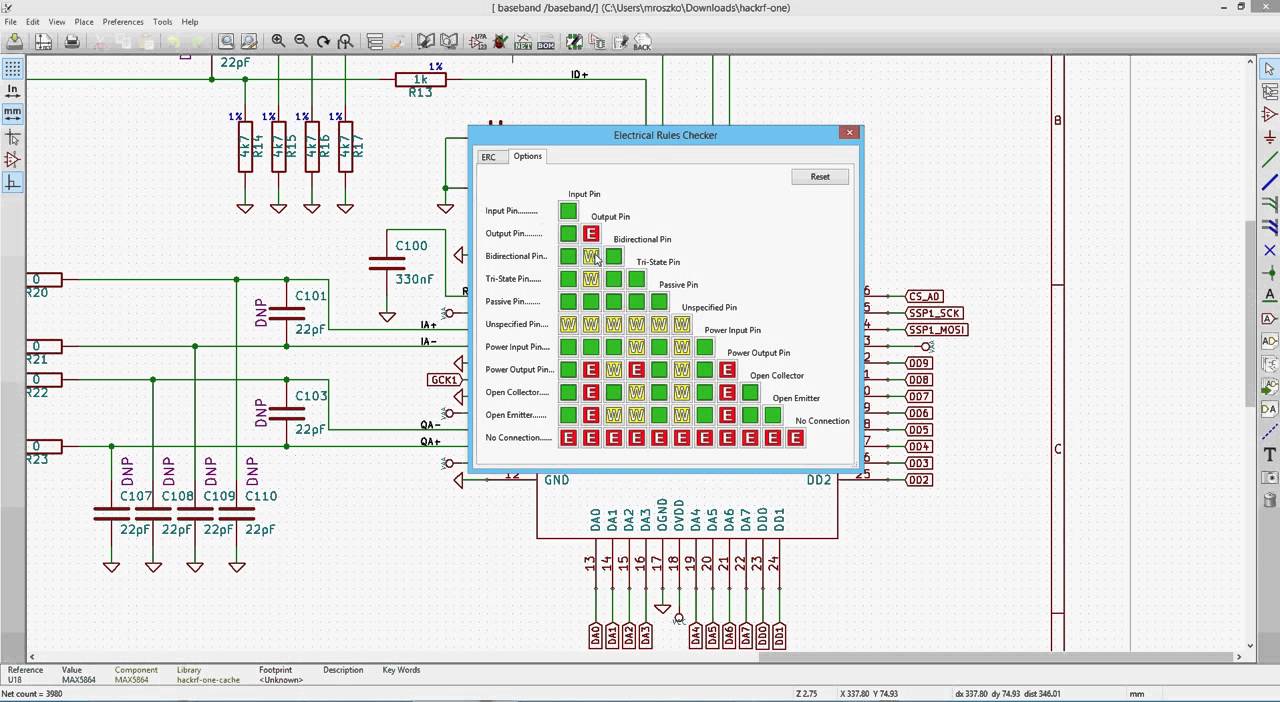Select the Zoom in magnifier icon
This screenshot has width=1280, height=702.
pyautogui.click(x=279, y=41)
